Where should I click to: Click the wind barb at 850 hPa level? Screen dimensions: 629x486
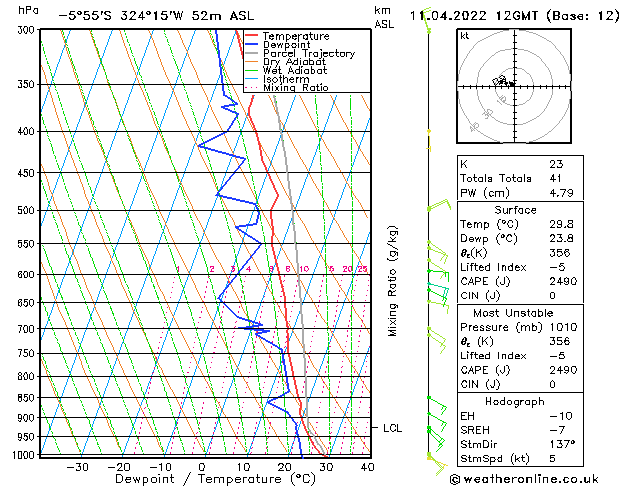click(437, 405)
